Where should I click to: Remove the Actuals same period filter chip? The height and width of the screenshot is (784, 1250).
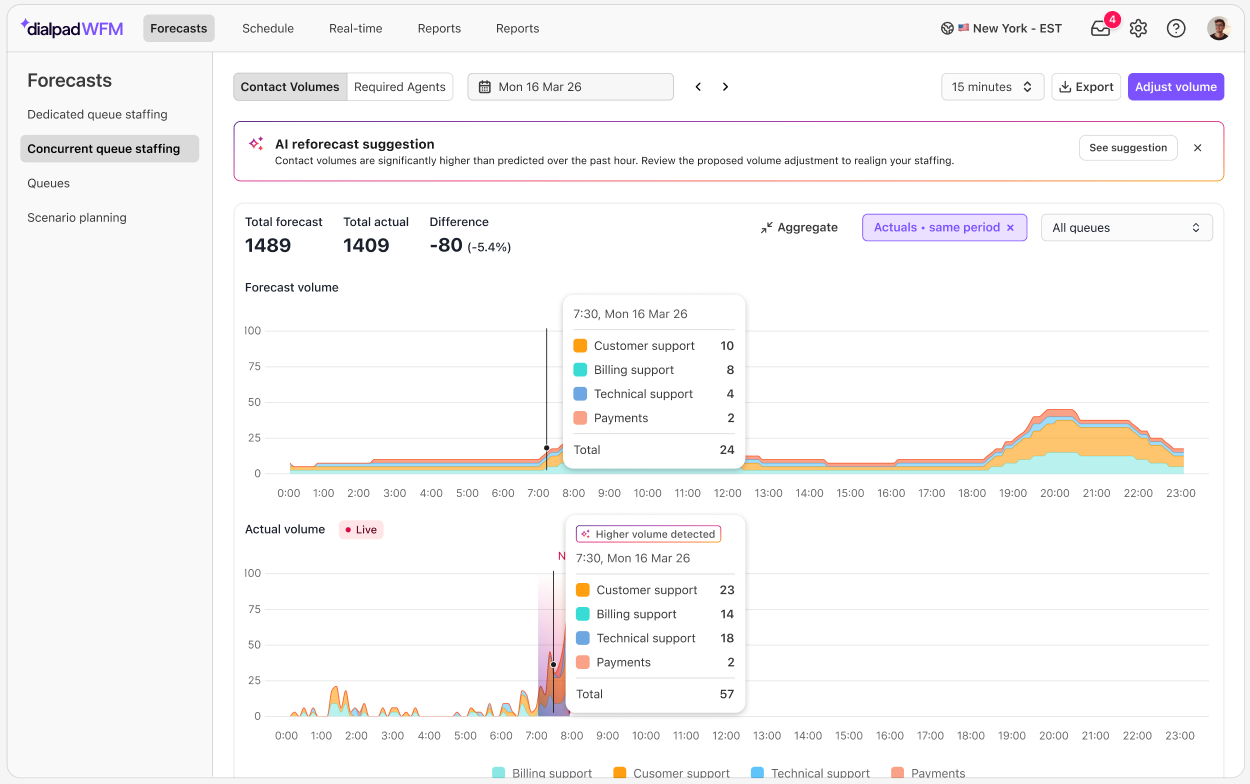pyautogui.click(x=1010, y=228)
